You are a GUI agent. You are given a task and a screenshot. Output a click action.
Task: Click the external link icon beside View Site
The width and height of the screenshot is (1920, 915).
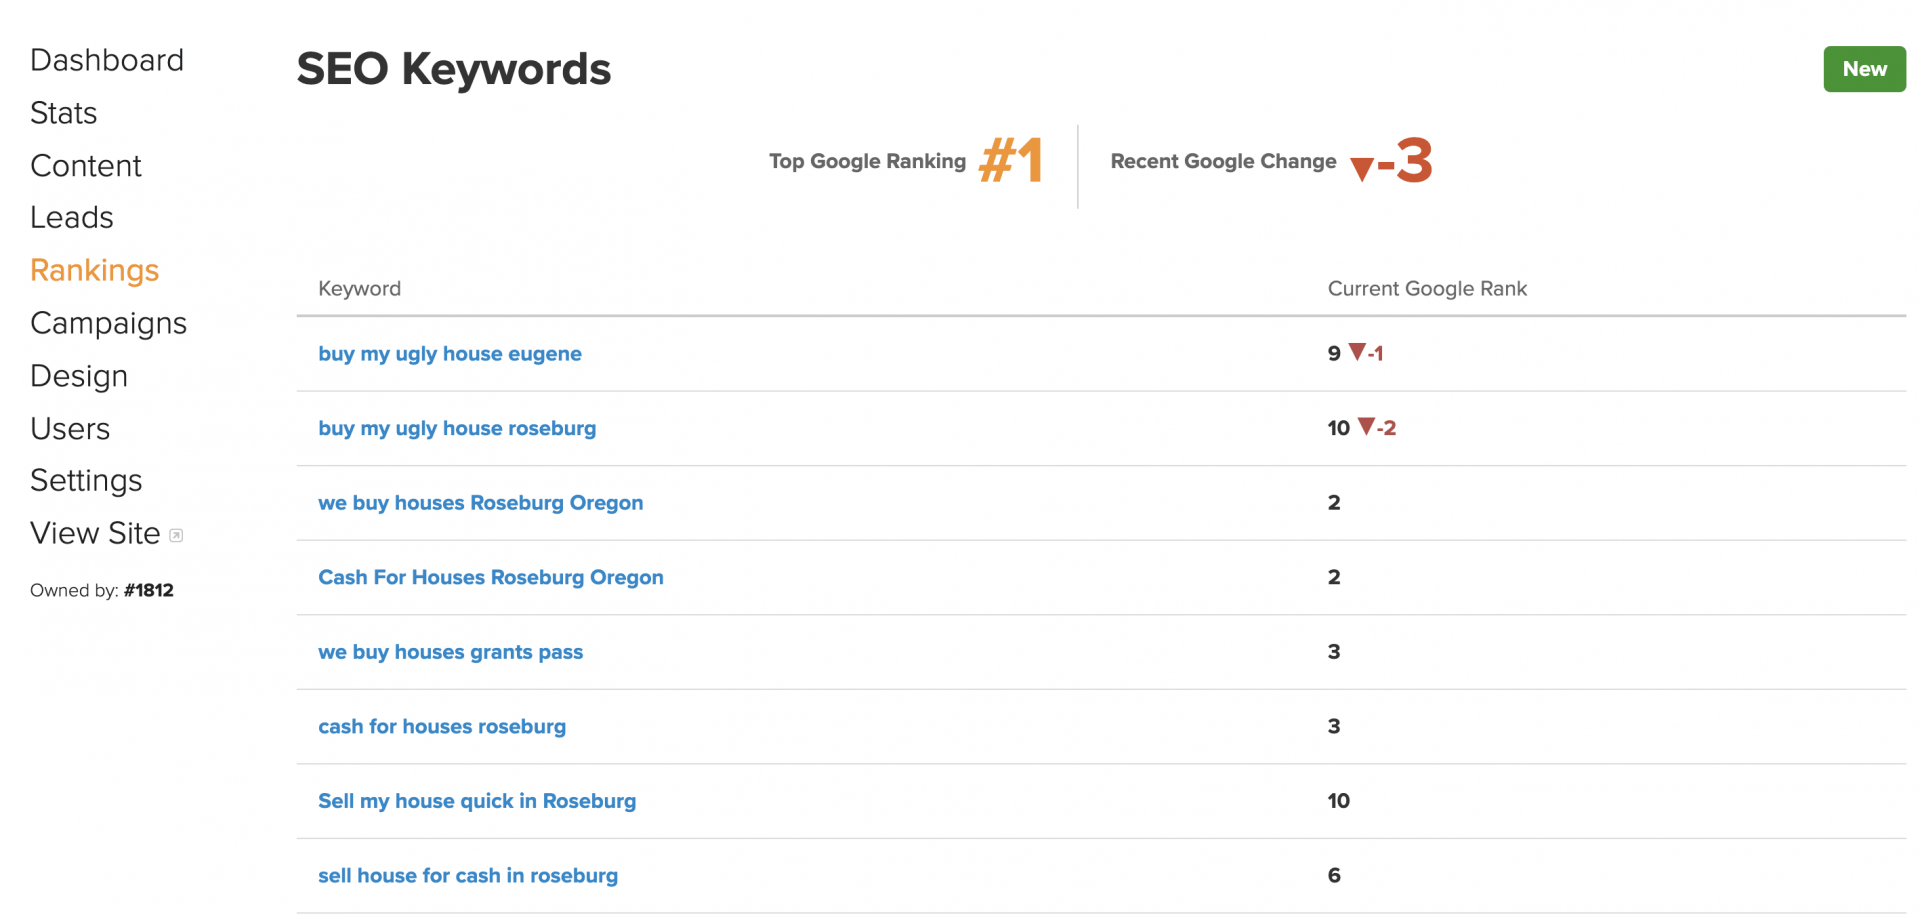coord(176,534)
